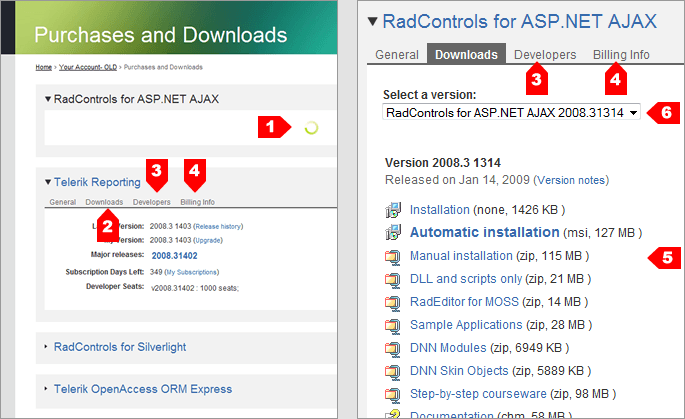Download Manual installation zip
This screenshot has width=685, height=419.
(x=461, y=256)
